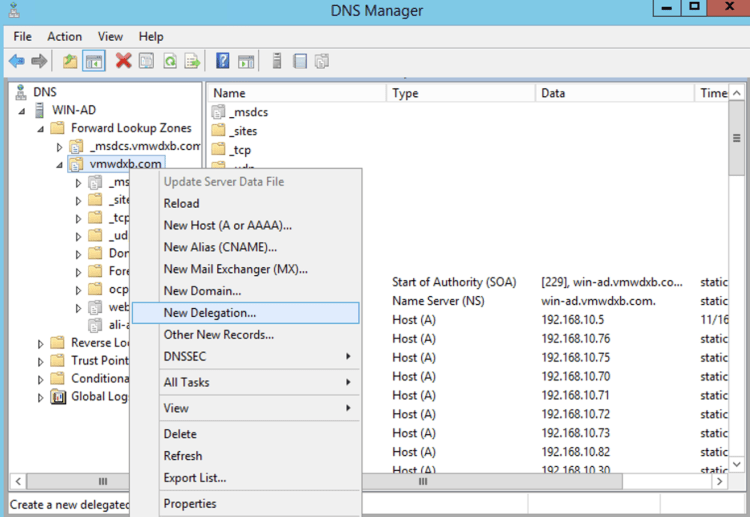The height and width of the screenshot is (517, 750).
Task: Click the Back arrow in the toolbar
Action: [x=17, y=61]
